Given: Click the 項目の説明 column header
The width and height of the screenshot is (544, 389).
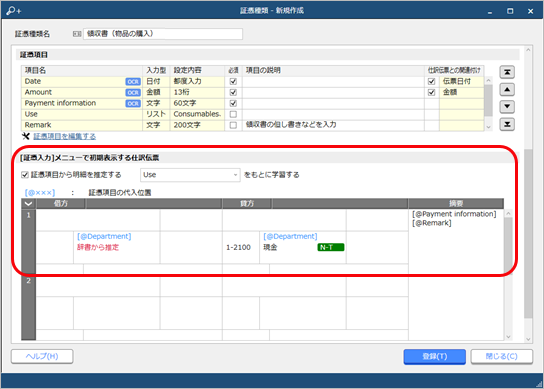Looking at the screenshot, I should click(x=334, y=70).
